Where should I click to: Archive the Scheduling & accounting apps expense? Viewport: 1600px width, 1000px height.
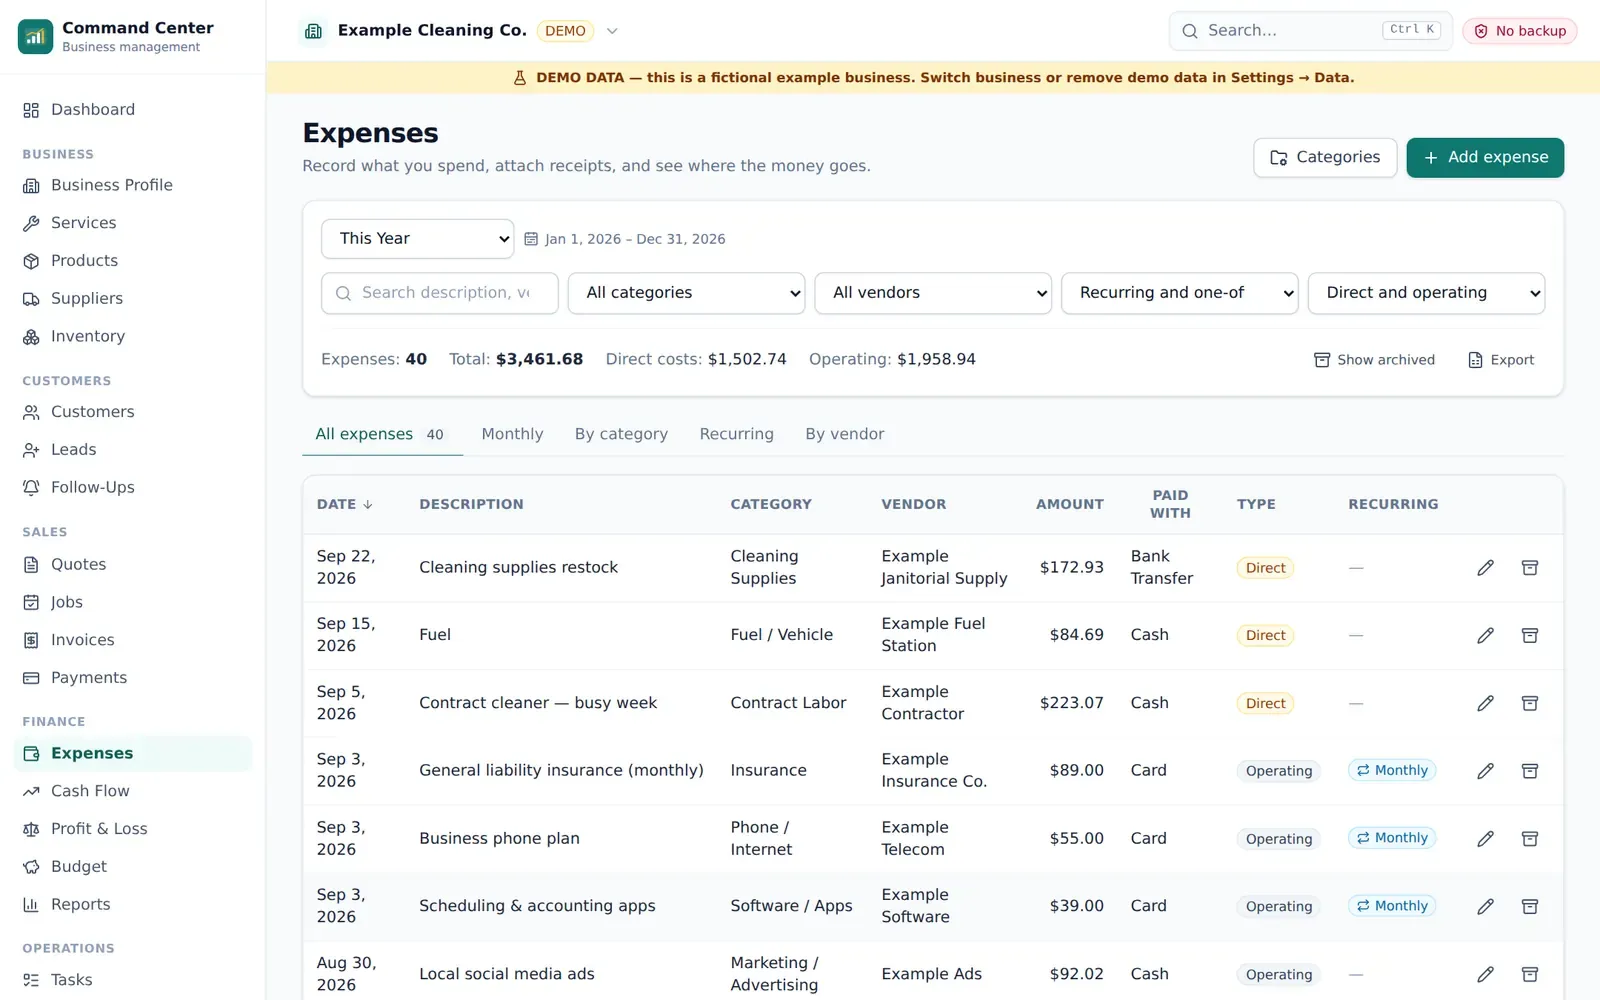pos(1529,906)
